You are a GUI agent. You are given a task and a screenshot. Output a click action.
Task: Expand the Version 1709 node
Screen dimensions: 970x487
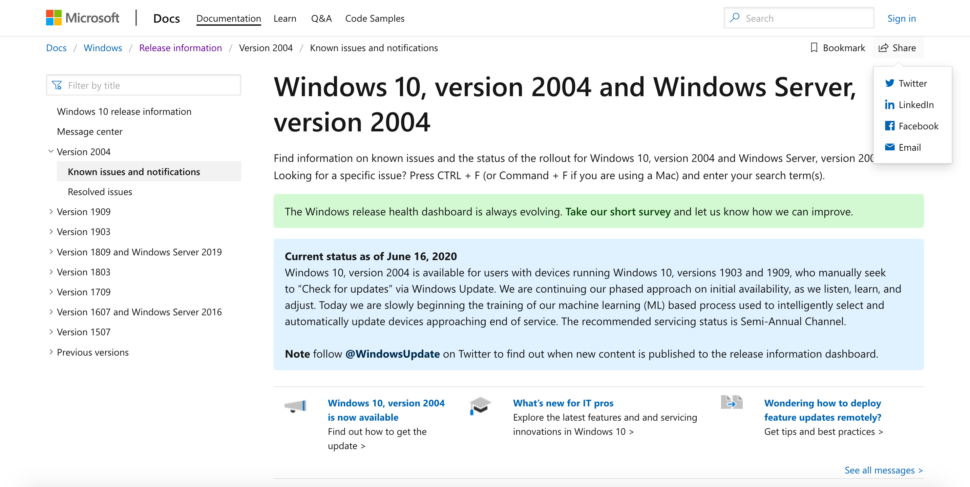point(51,292)
